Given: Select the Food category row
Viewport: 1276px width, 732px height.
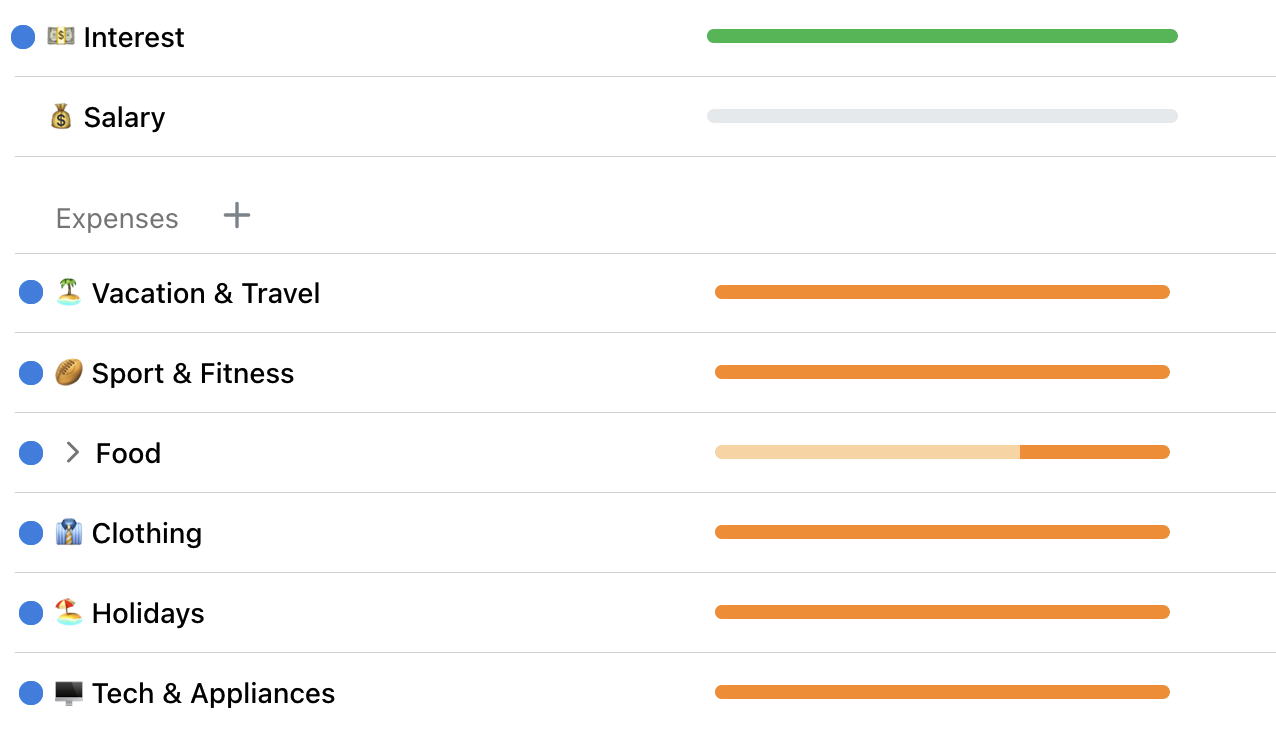Looking at the screenshot, I should pos(128,452).
